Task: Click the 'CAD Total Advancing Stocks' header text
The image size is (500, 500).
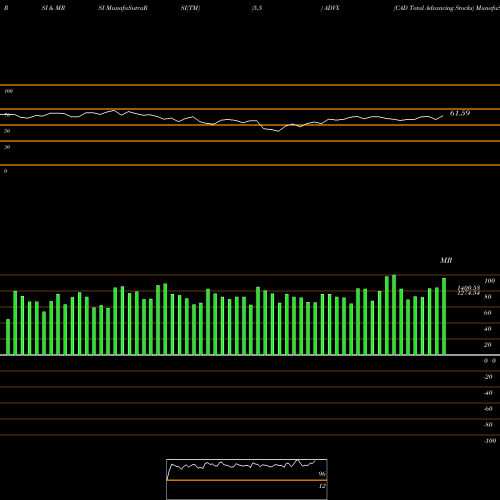Action: tap(434, 8)
